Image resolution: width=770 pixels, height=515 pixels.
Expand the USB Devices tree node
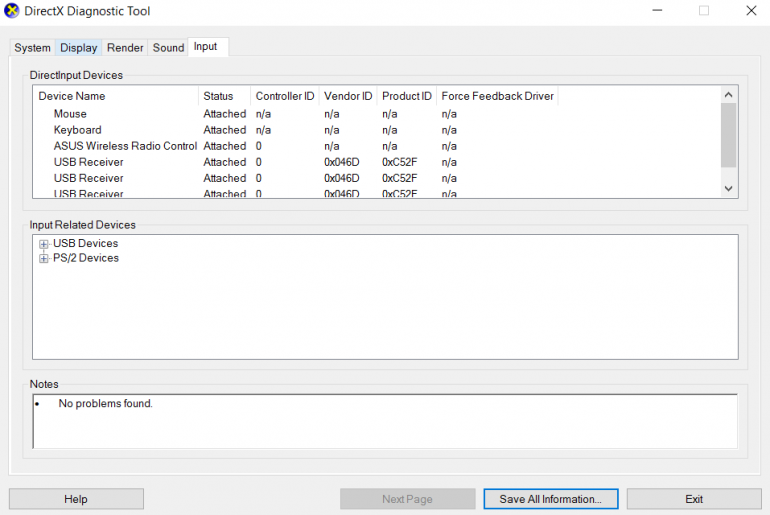click(x=44, y=244)
